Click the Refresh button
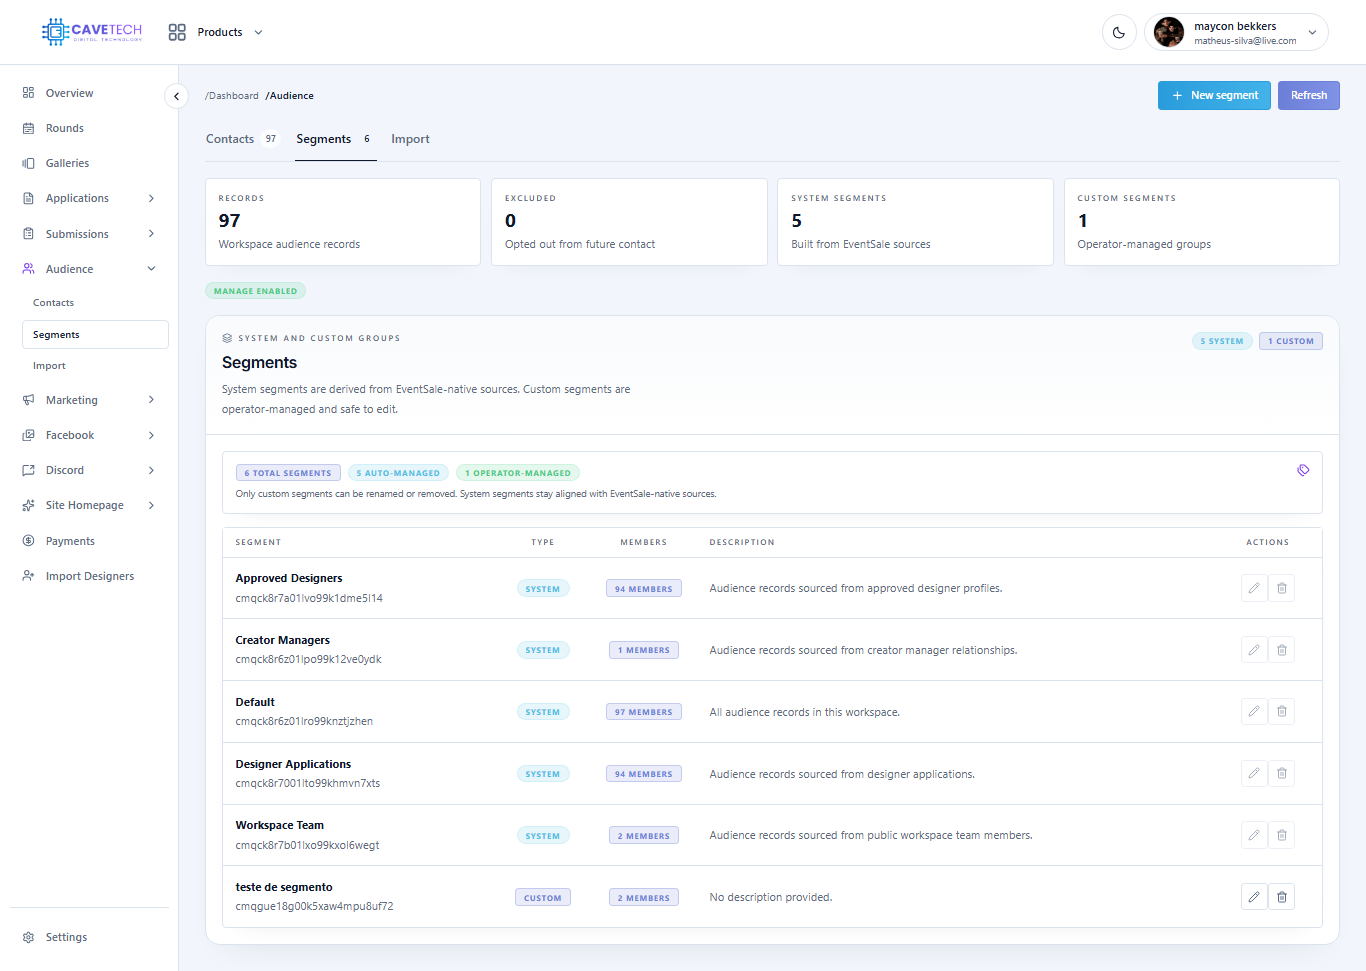Screen dimensions: 1366x971 coord(1308,96)
